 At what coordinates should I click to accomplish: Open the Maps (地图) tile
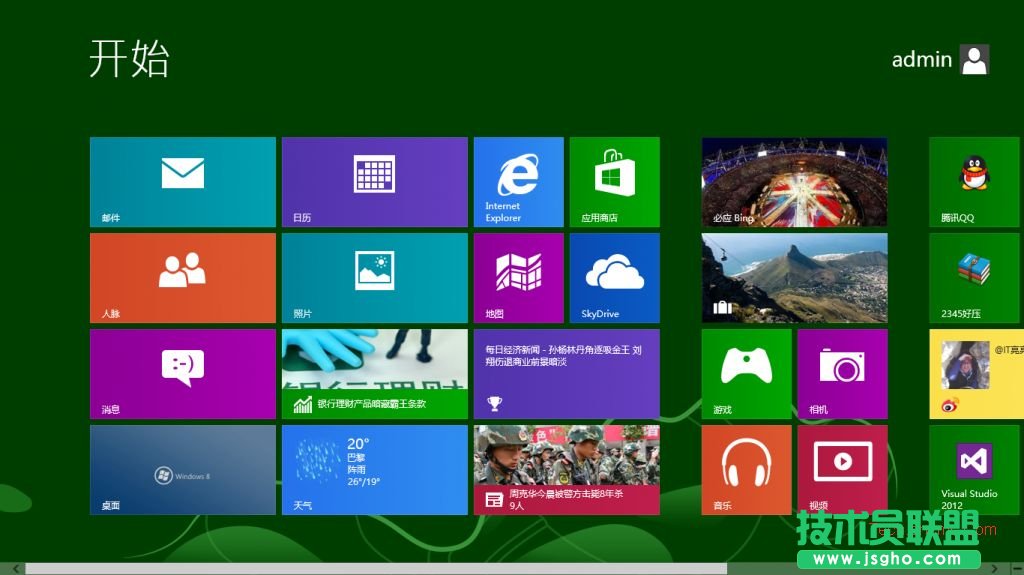pos(518,278)
